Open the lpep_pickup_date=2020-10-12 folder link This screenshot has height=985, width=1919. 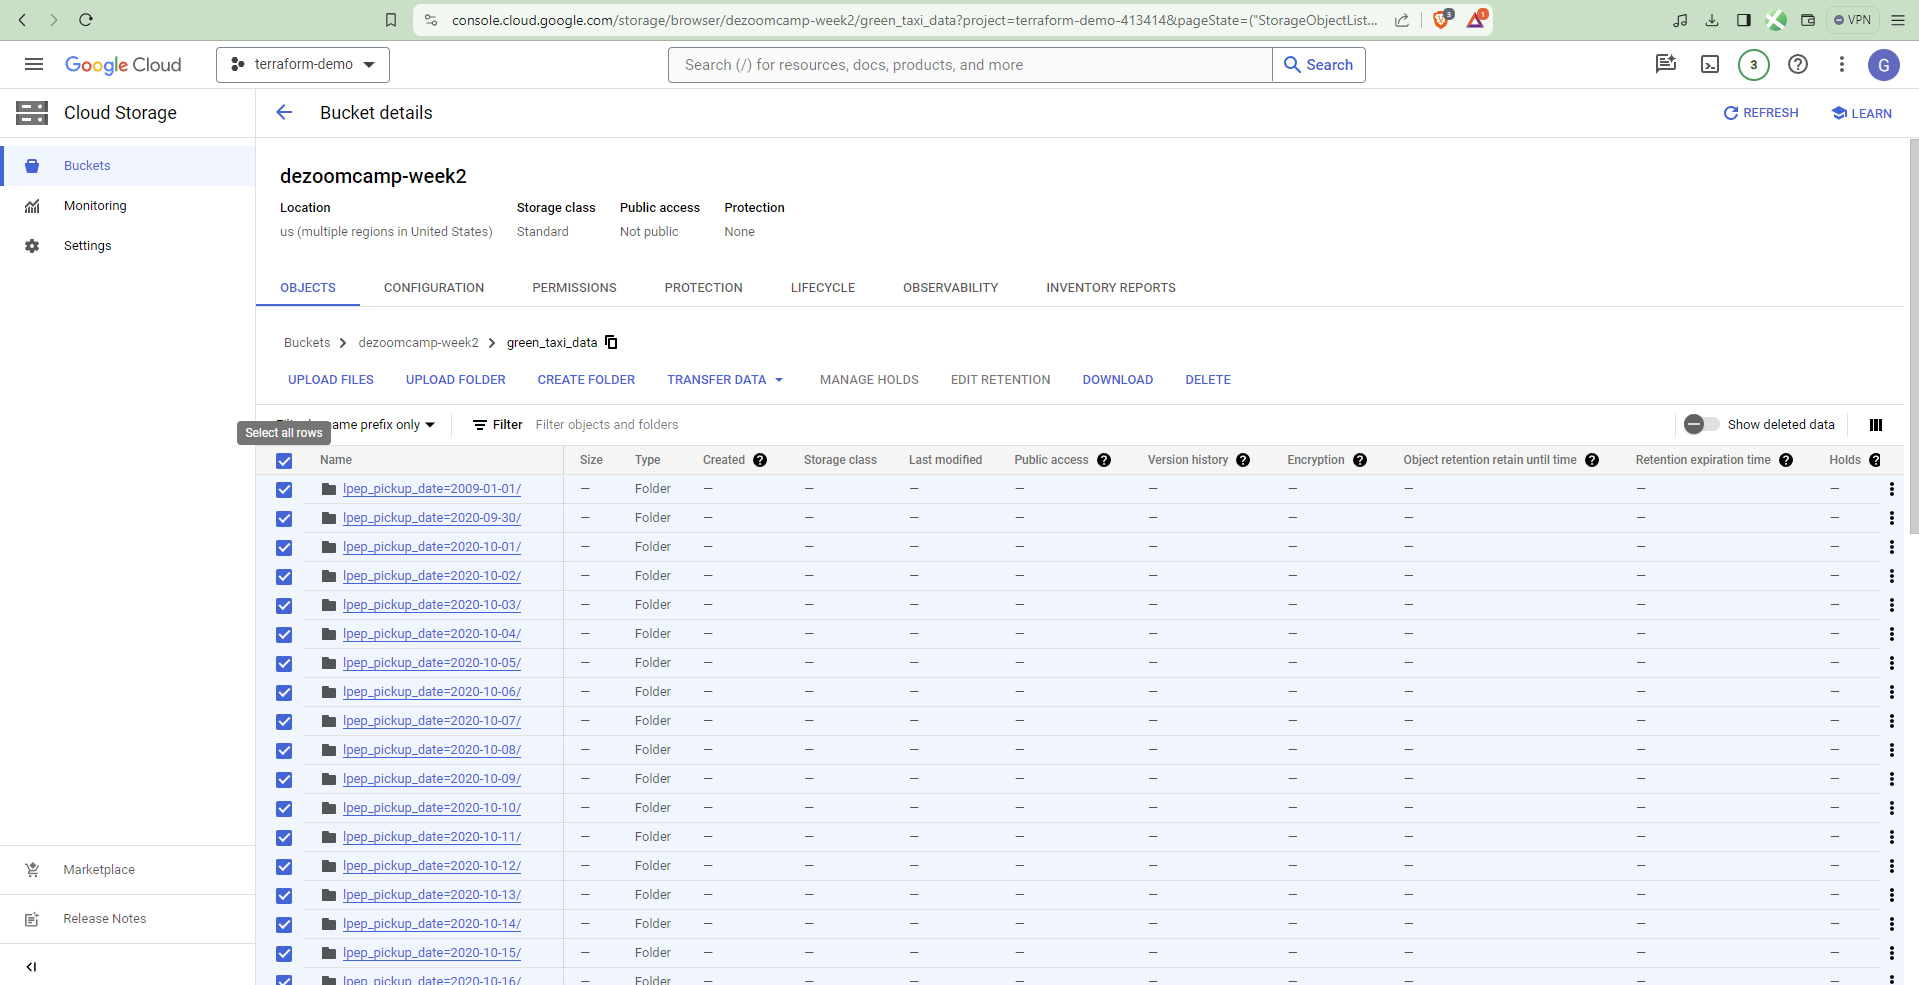click(432, 866)
